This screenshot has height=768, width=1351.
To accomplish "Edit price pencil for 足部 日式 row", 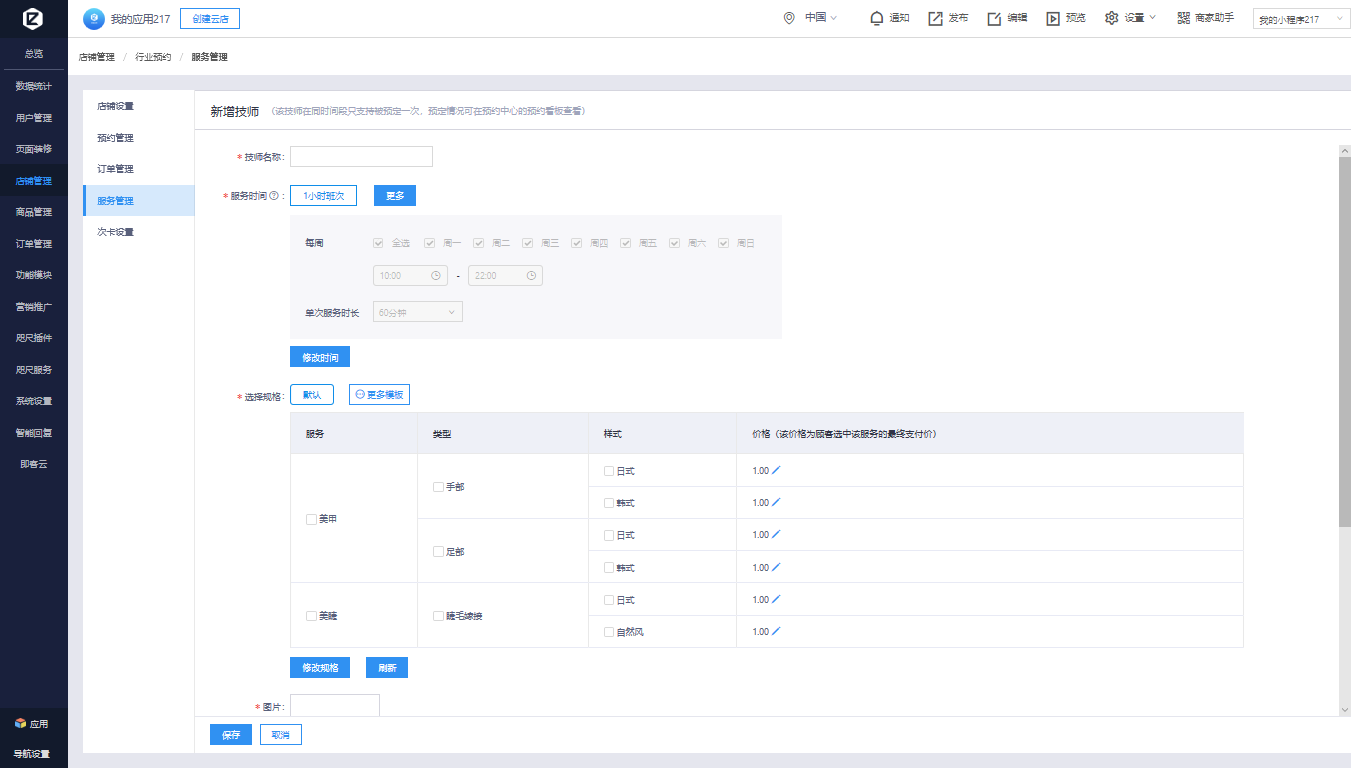I will pyautogui.click(x=776, y=535).
